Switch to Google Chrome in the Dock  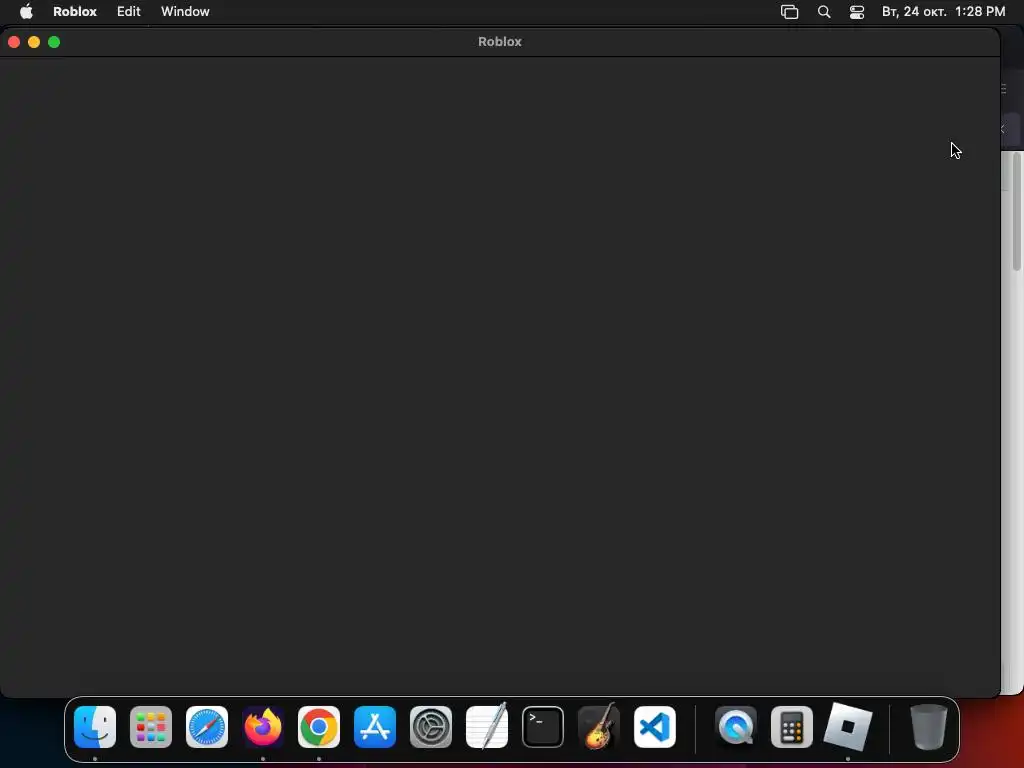[319, 727]
